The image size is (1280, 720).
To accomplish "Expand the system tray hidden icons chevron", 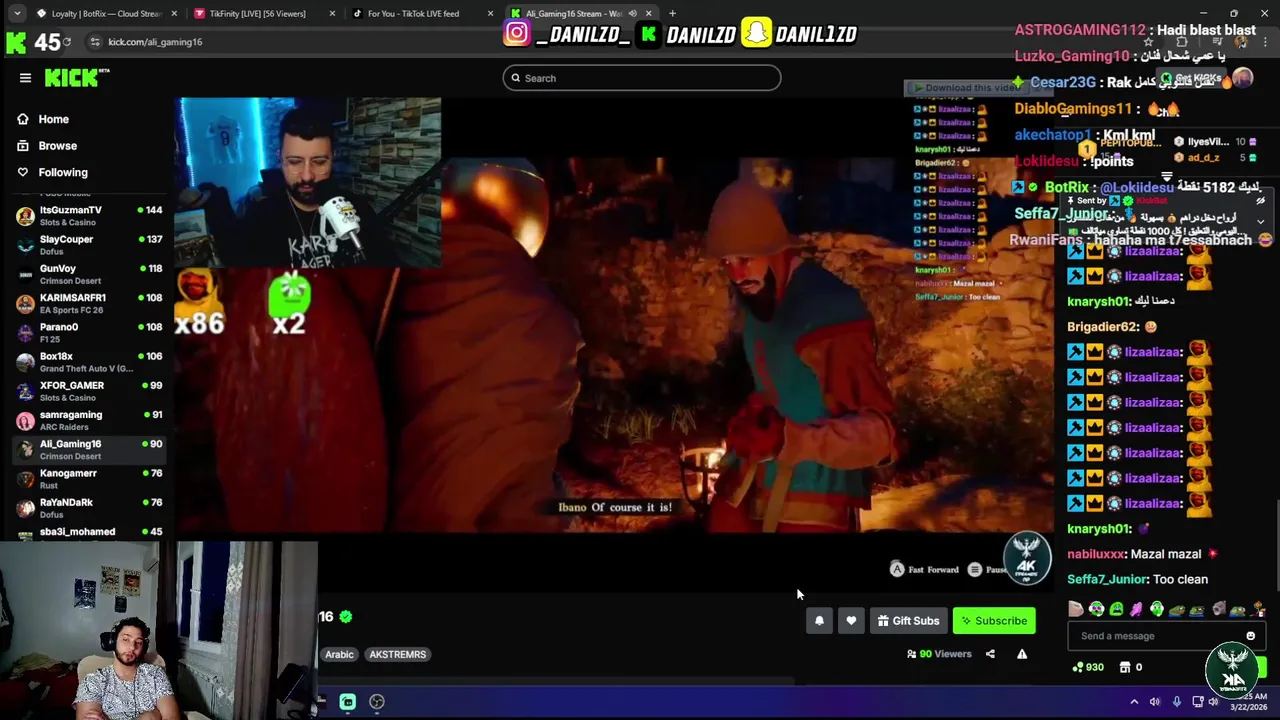I will click(1134, 702).
